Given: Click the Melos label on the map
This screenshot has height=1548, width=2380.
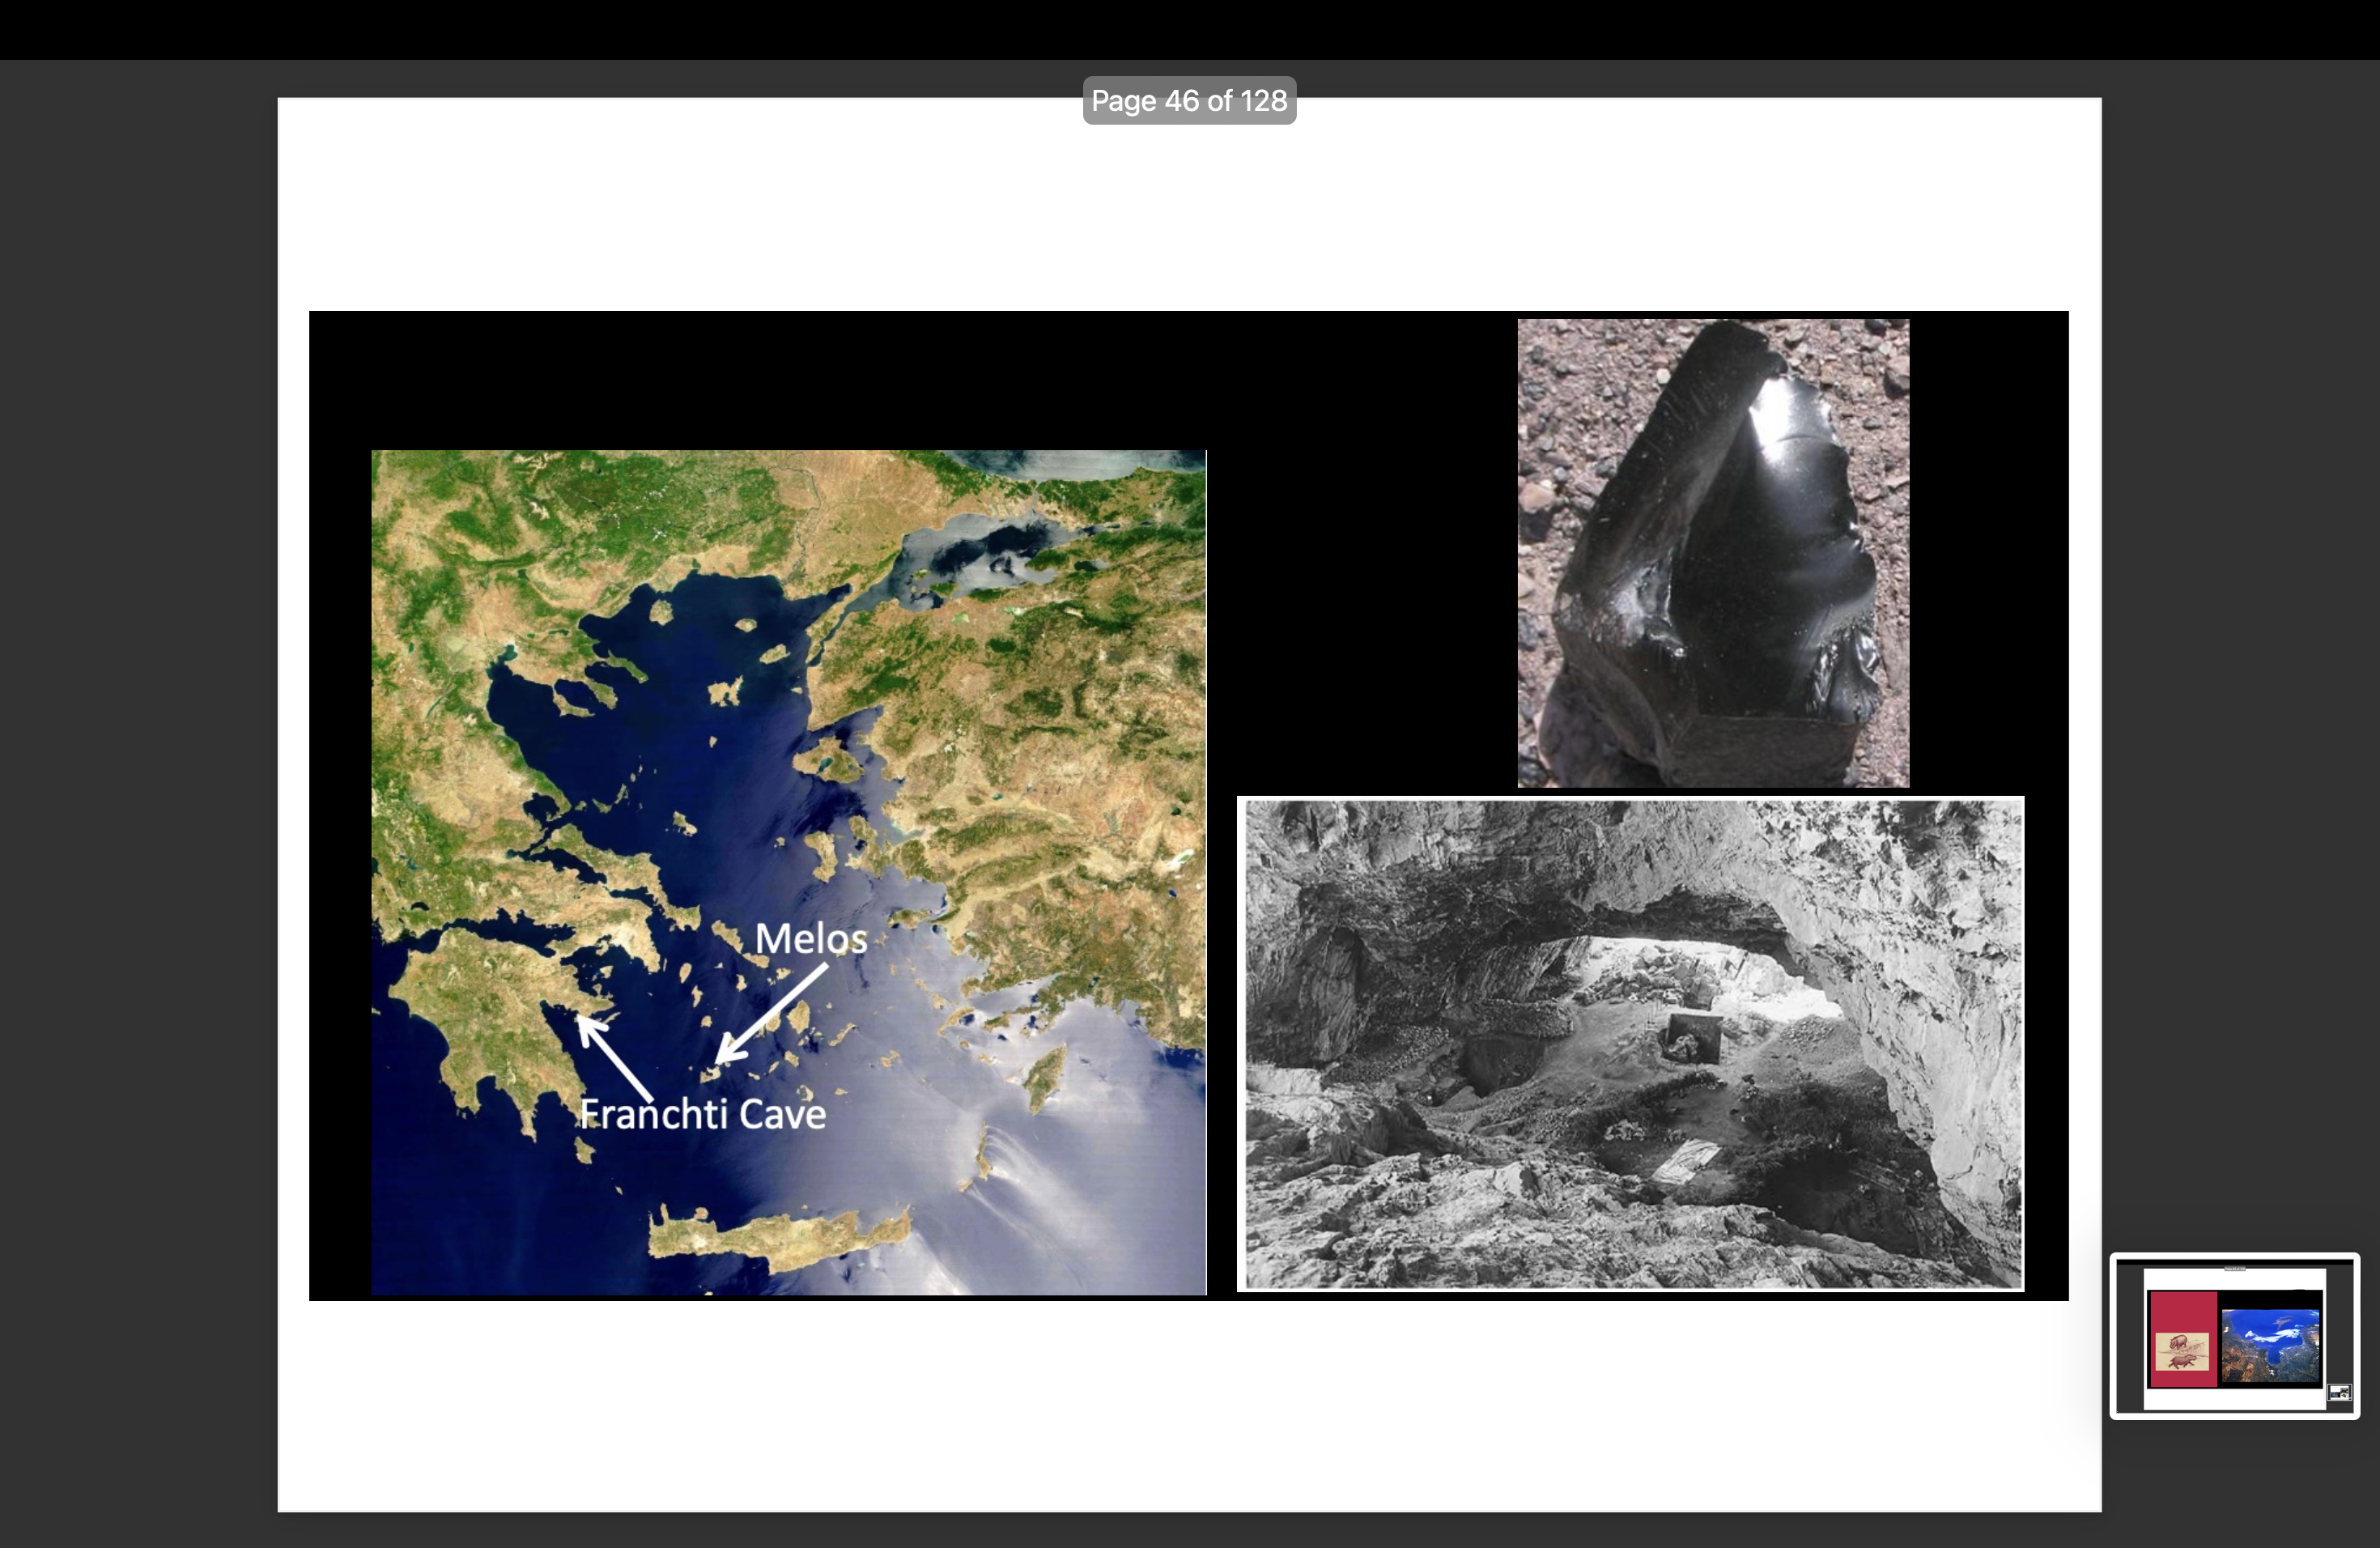Looking at the screenshot, I should coord(810,938).
